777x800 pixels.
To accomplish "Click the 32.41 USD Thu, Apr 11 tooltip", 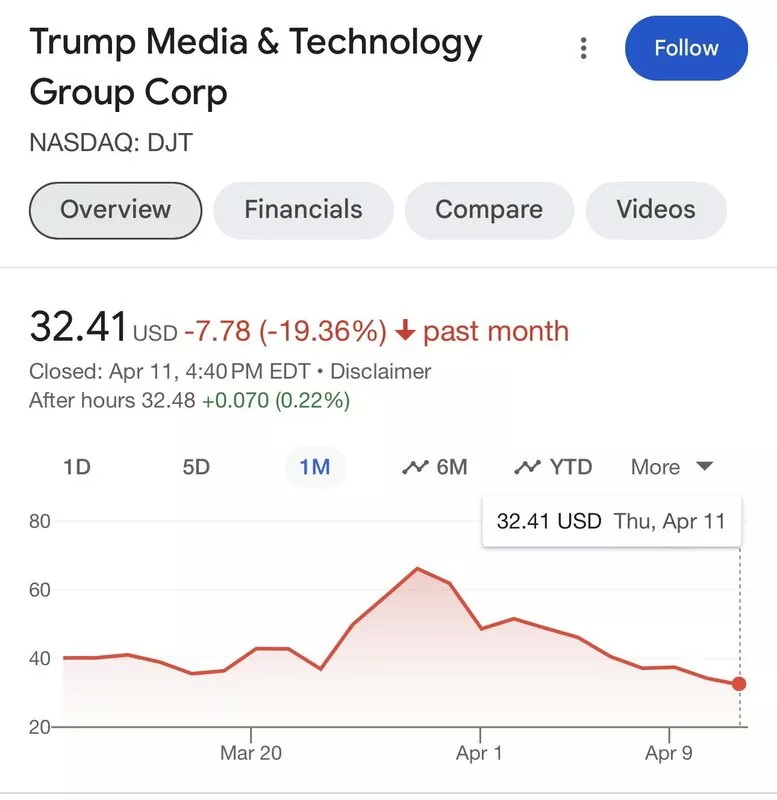I will coord(611,521).
